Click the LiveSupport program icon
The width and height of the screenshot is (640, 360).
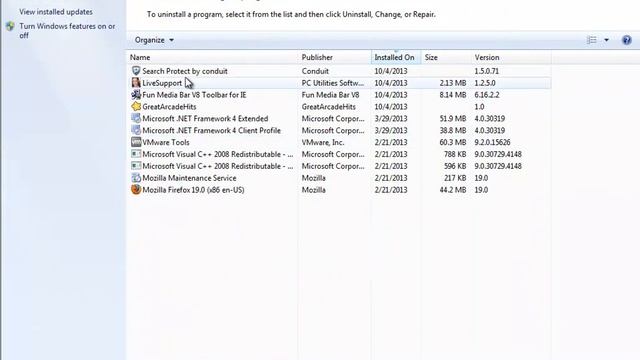tap(136, 83)
